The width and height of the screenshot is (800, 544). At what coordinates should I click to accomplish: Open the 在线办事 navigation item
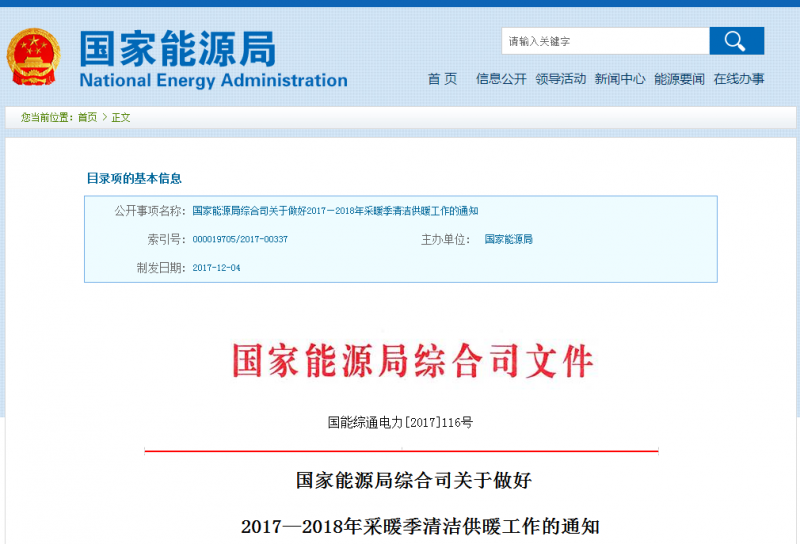point(739,79)
